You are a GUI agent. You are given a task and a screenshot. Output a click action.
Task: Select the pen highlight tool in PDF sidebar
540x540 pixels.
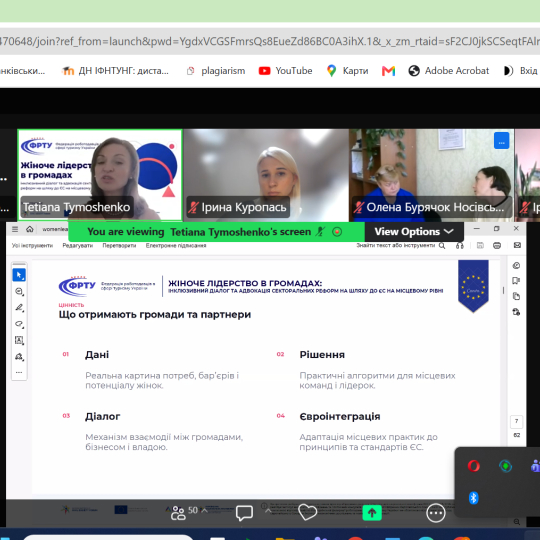click(19, 308)
